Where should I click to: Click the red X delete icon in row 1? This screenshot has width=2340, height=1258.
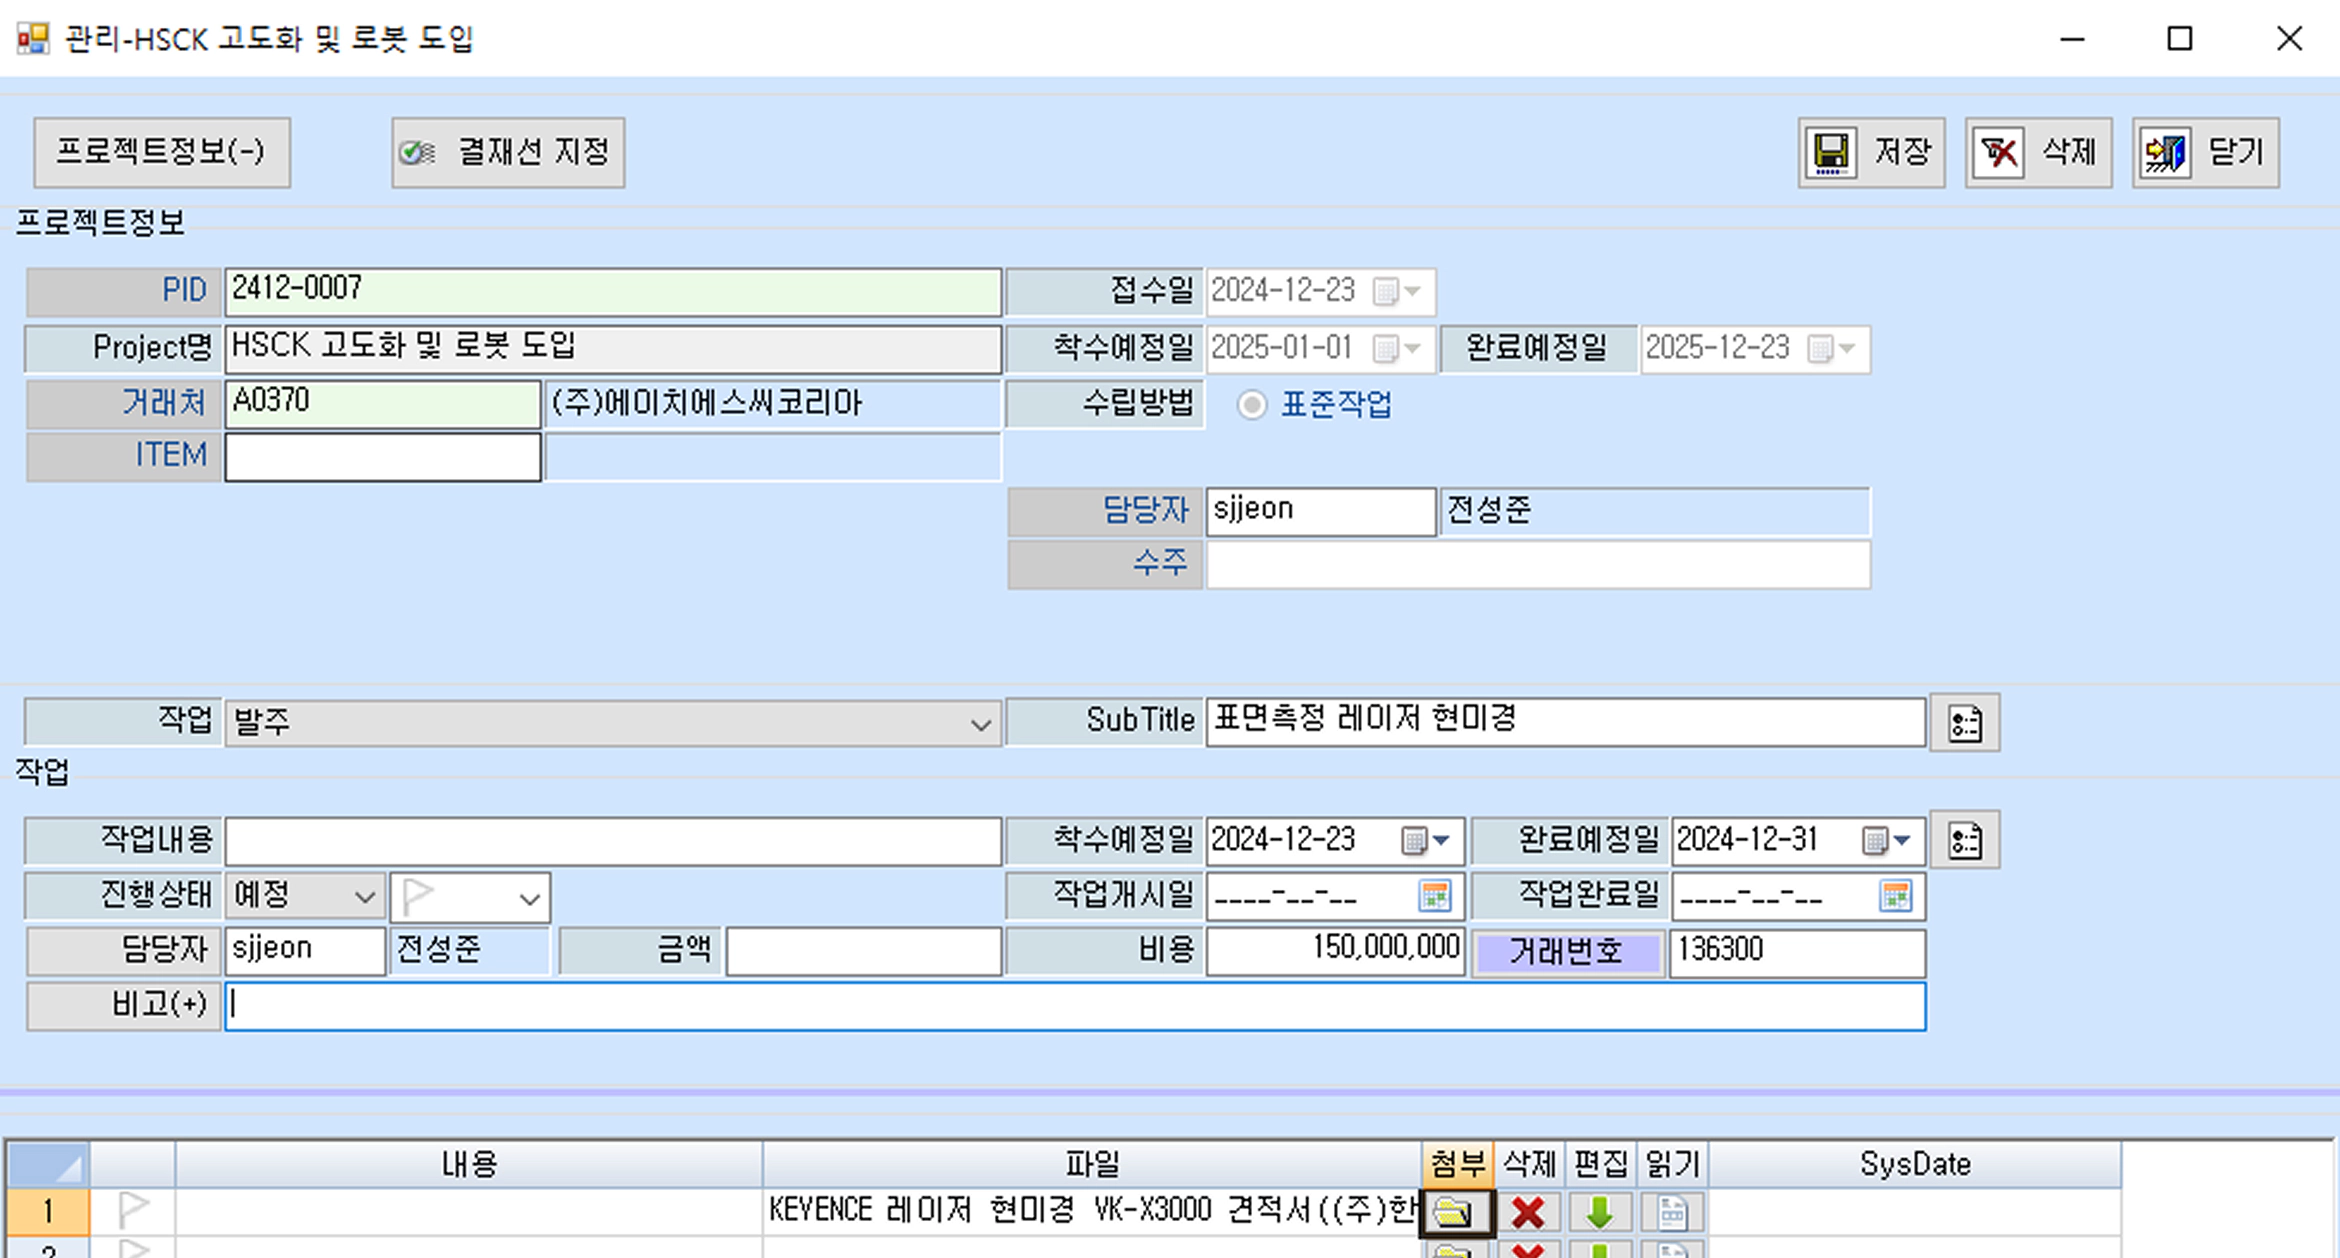tap(1527, 1213)
